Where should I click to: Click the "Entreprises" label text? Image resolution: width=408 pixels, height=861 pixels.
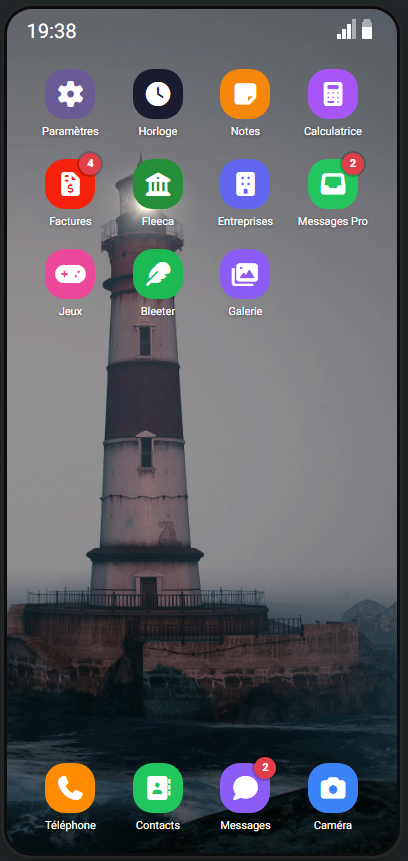[245, 222]
